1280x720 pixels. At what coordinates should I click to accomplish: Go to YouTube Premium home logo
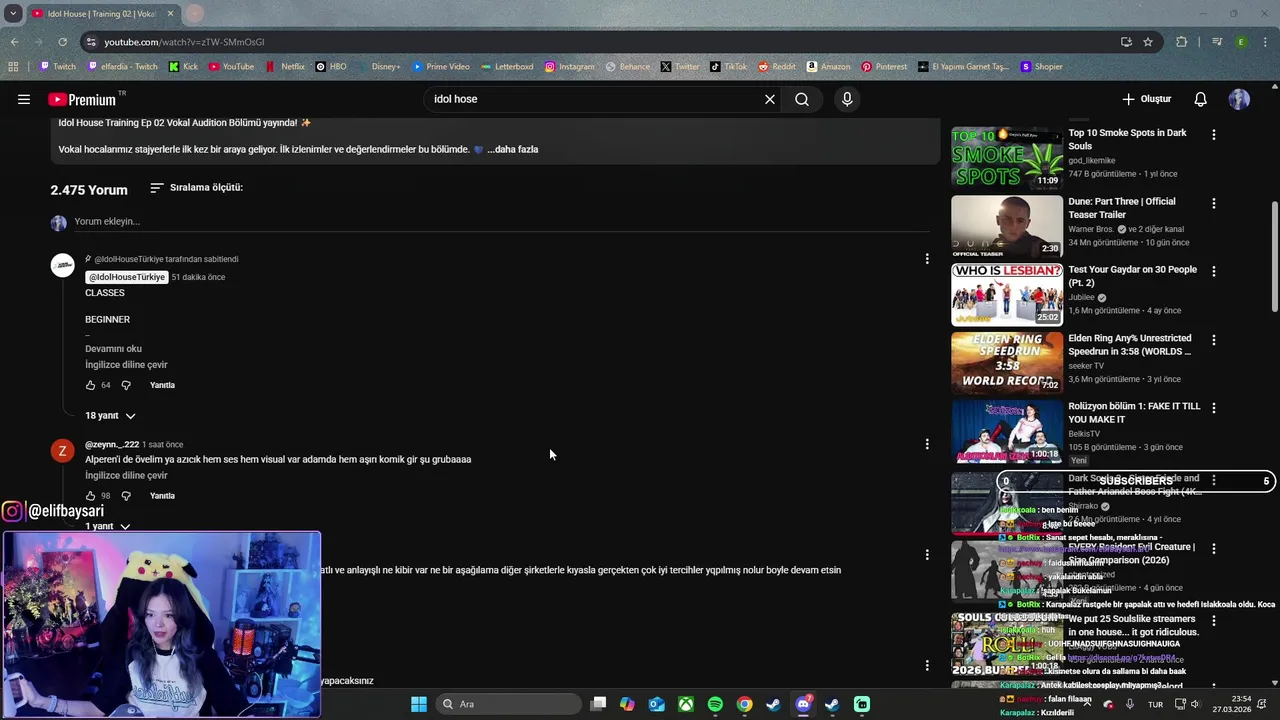pos(82,99)
